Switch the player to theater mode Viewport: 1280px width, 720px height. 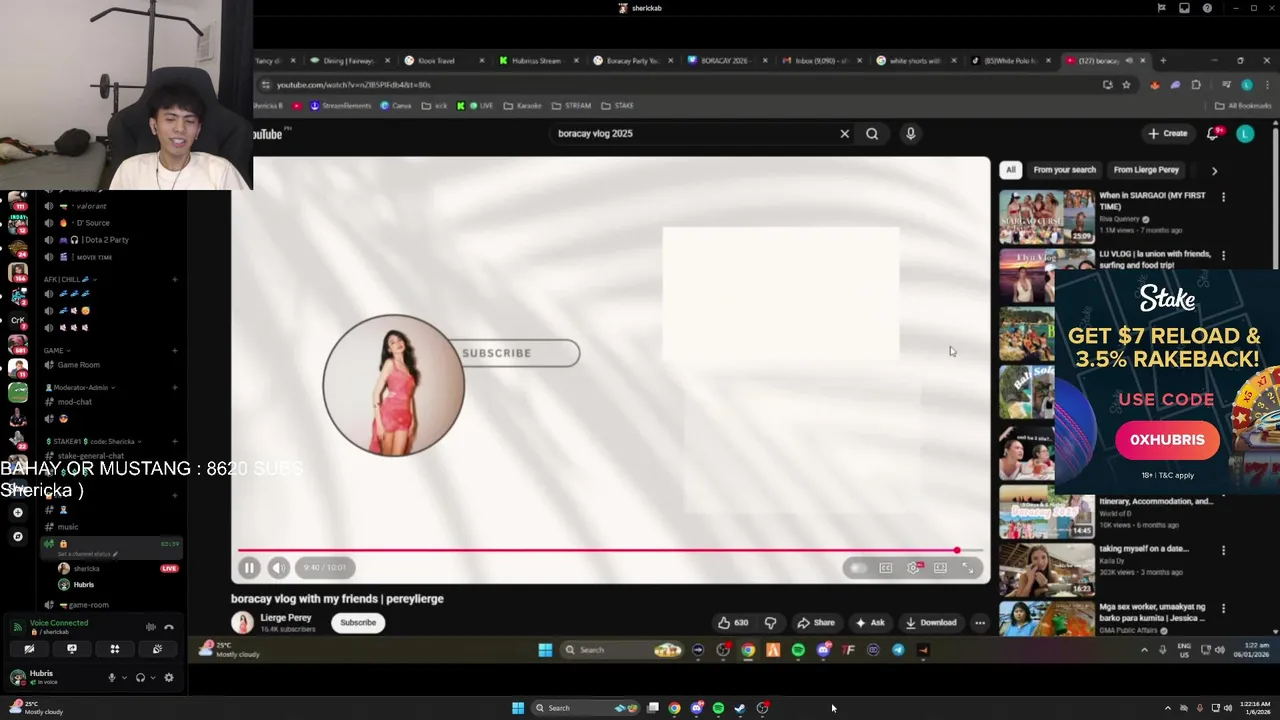[x=940, y=568]
